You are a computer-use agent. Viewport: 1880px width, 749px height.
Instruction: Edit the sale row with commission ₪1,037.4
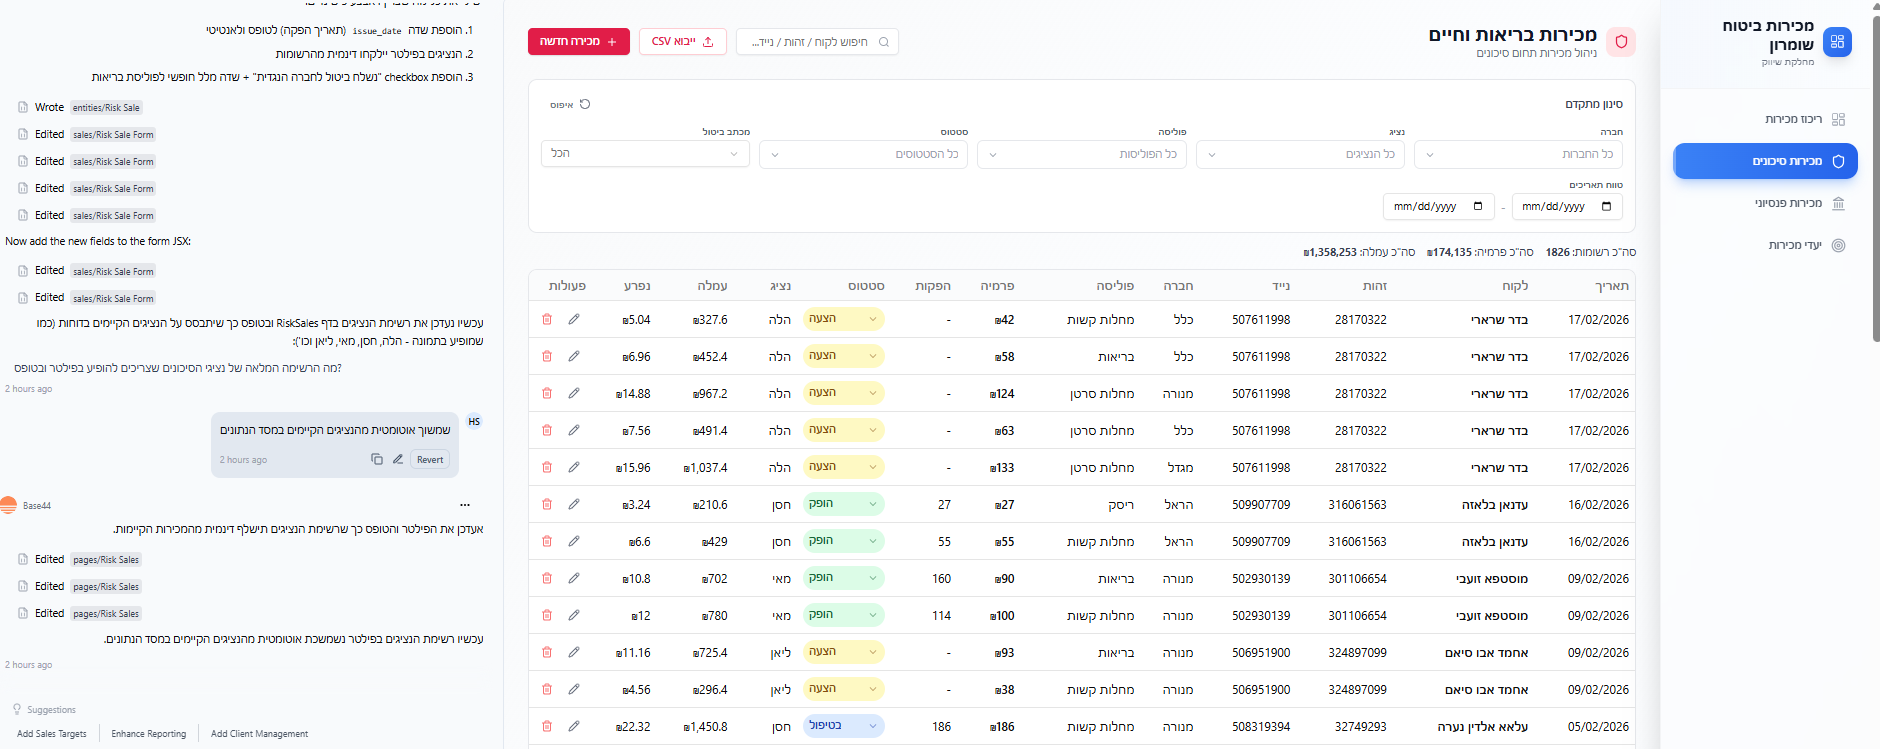click(574, 467)
